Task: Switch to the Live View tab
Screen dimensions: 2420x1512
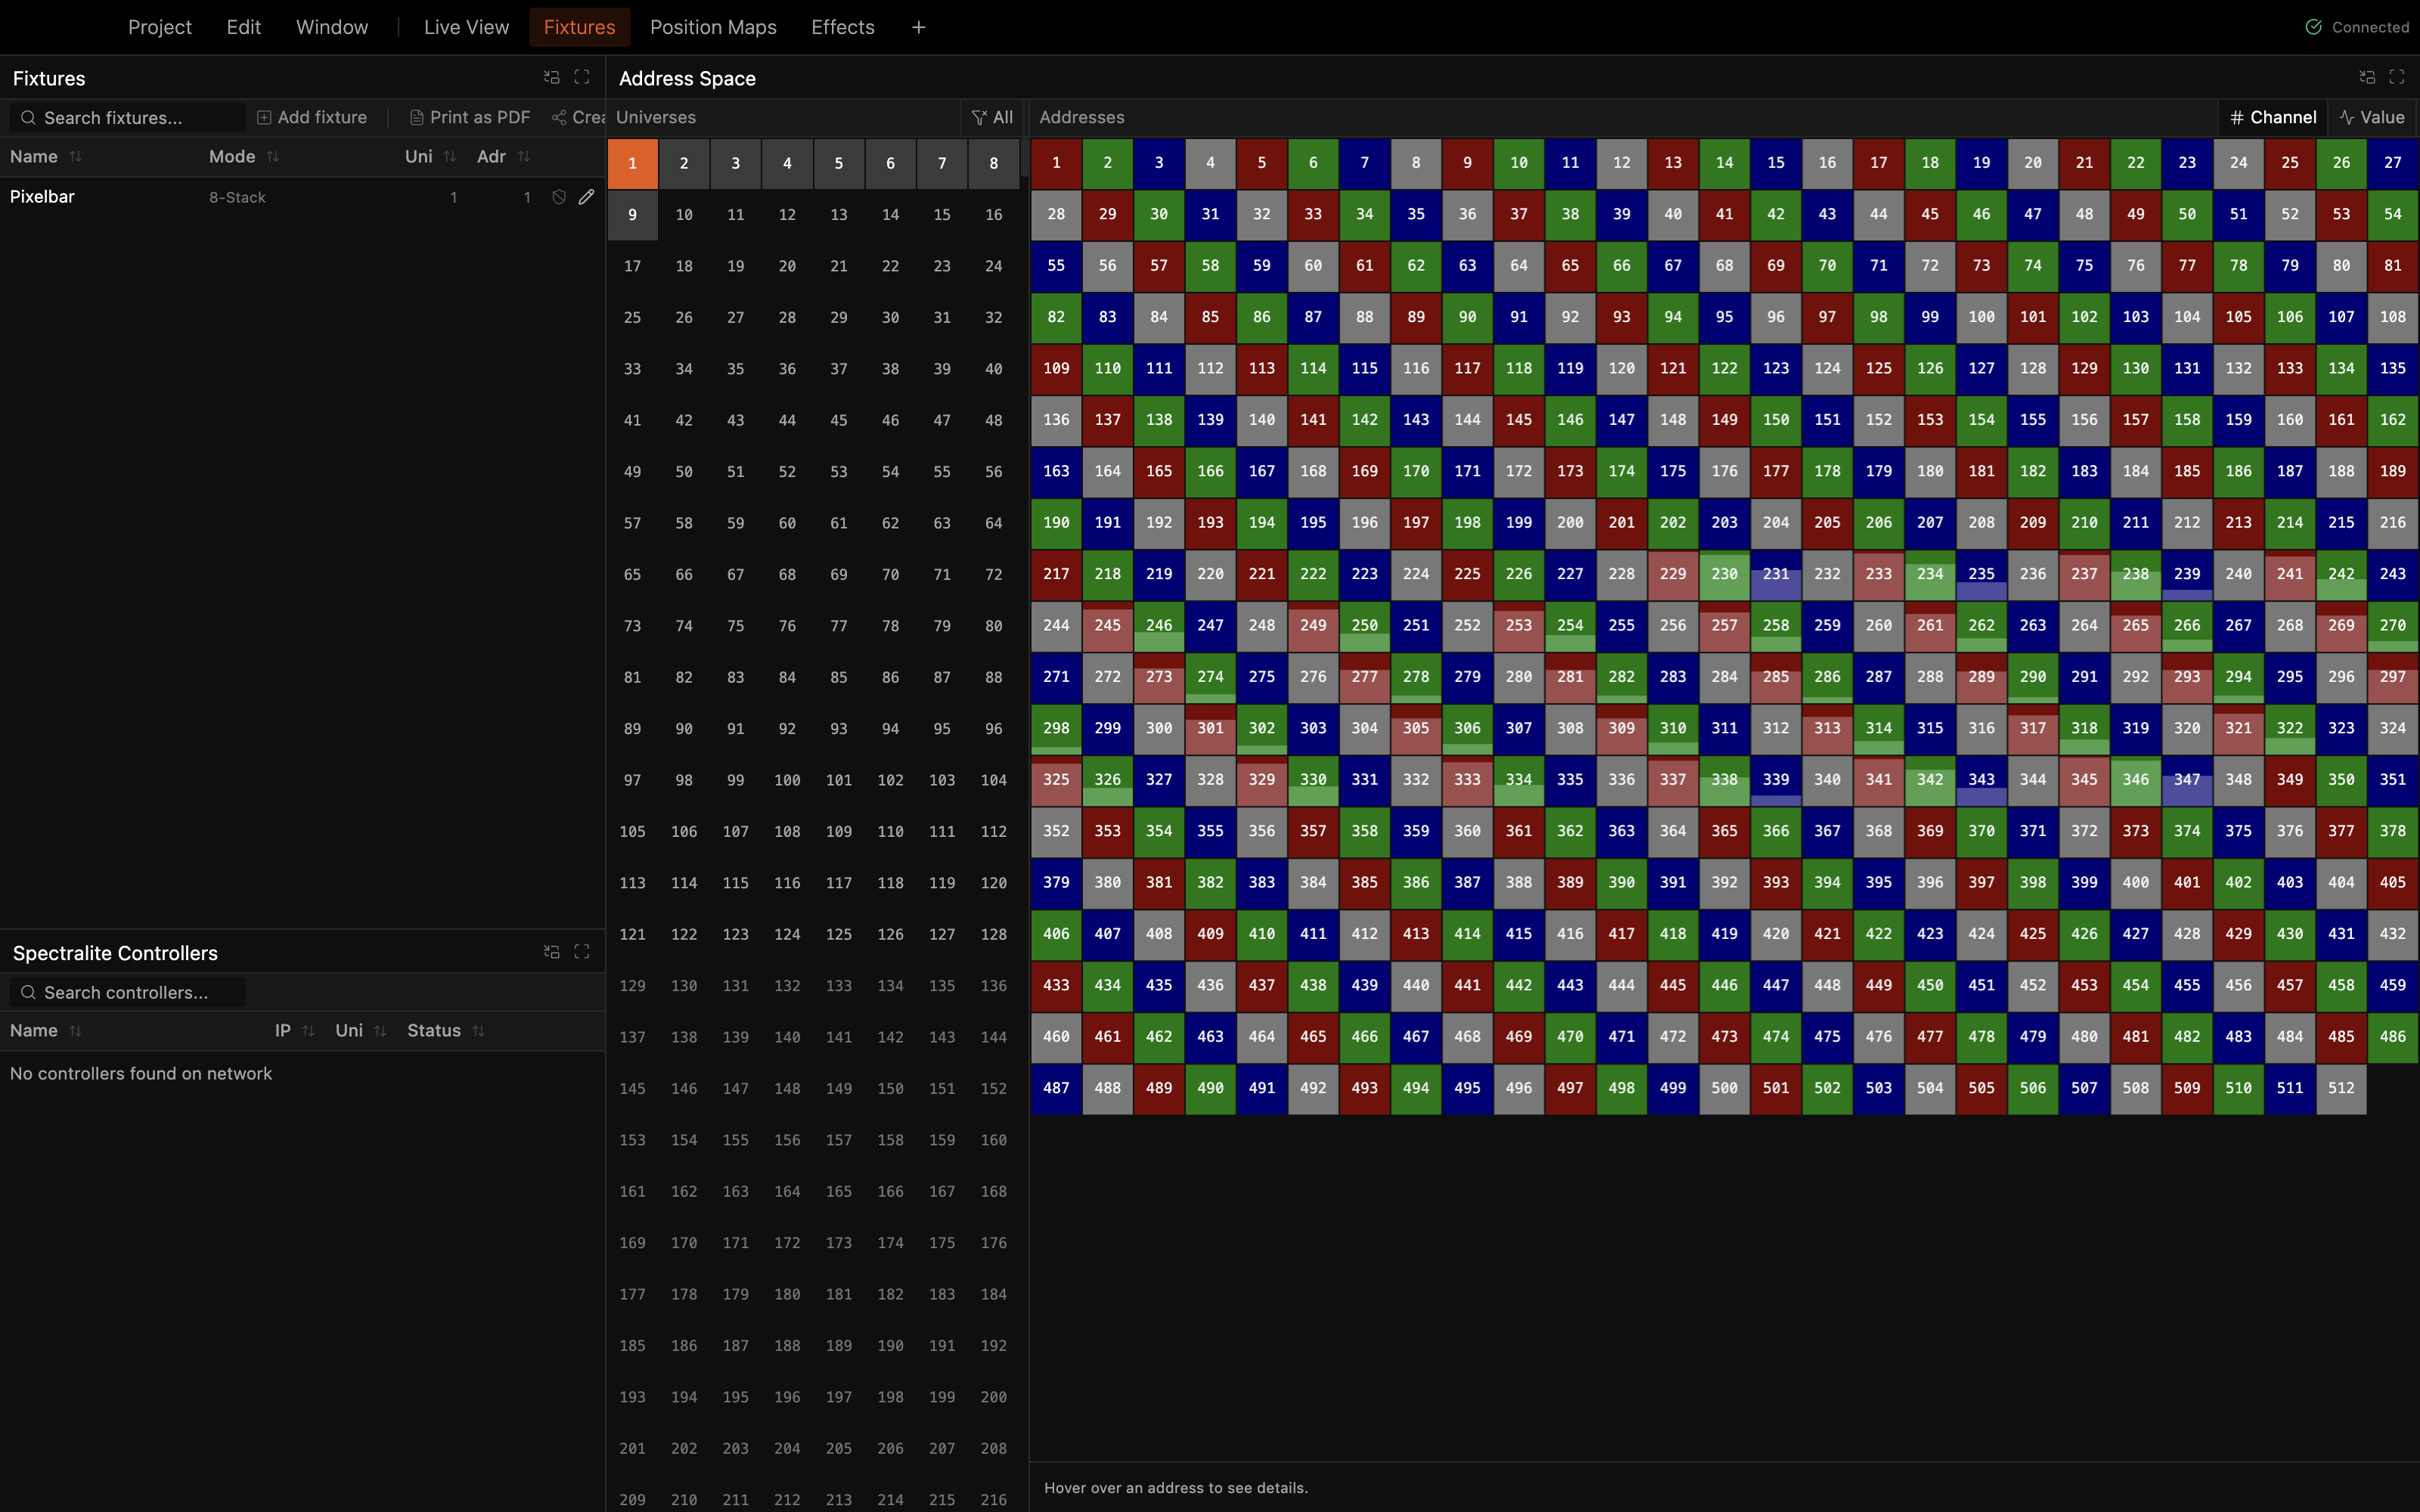Action: point(466,27)
